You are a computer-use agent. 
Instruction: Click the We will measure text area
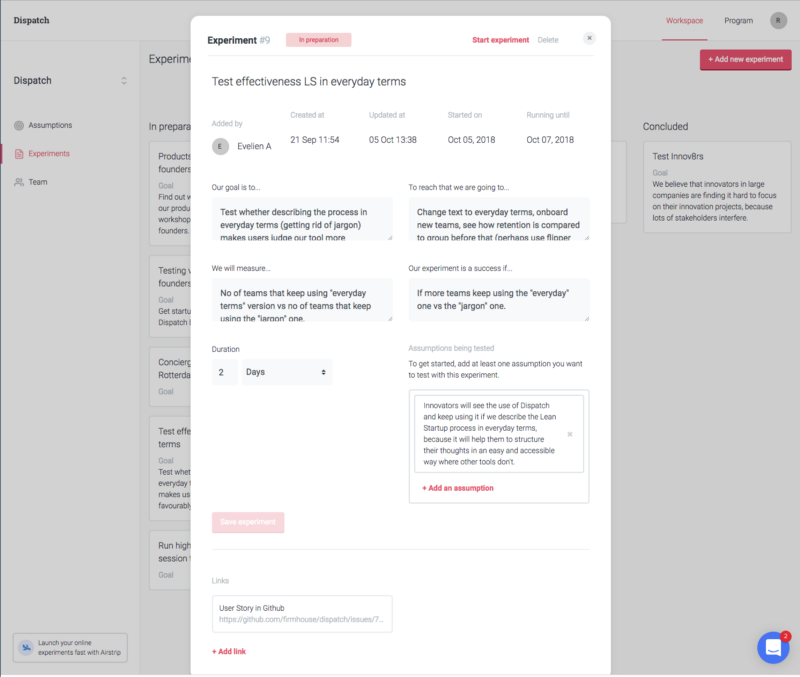pos(302,300)
